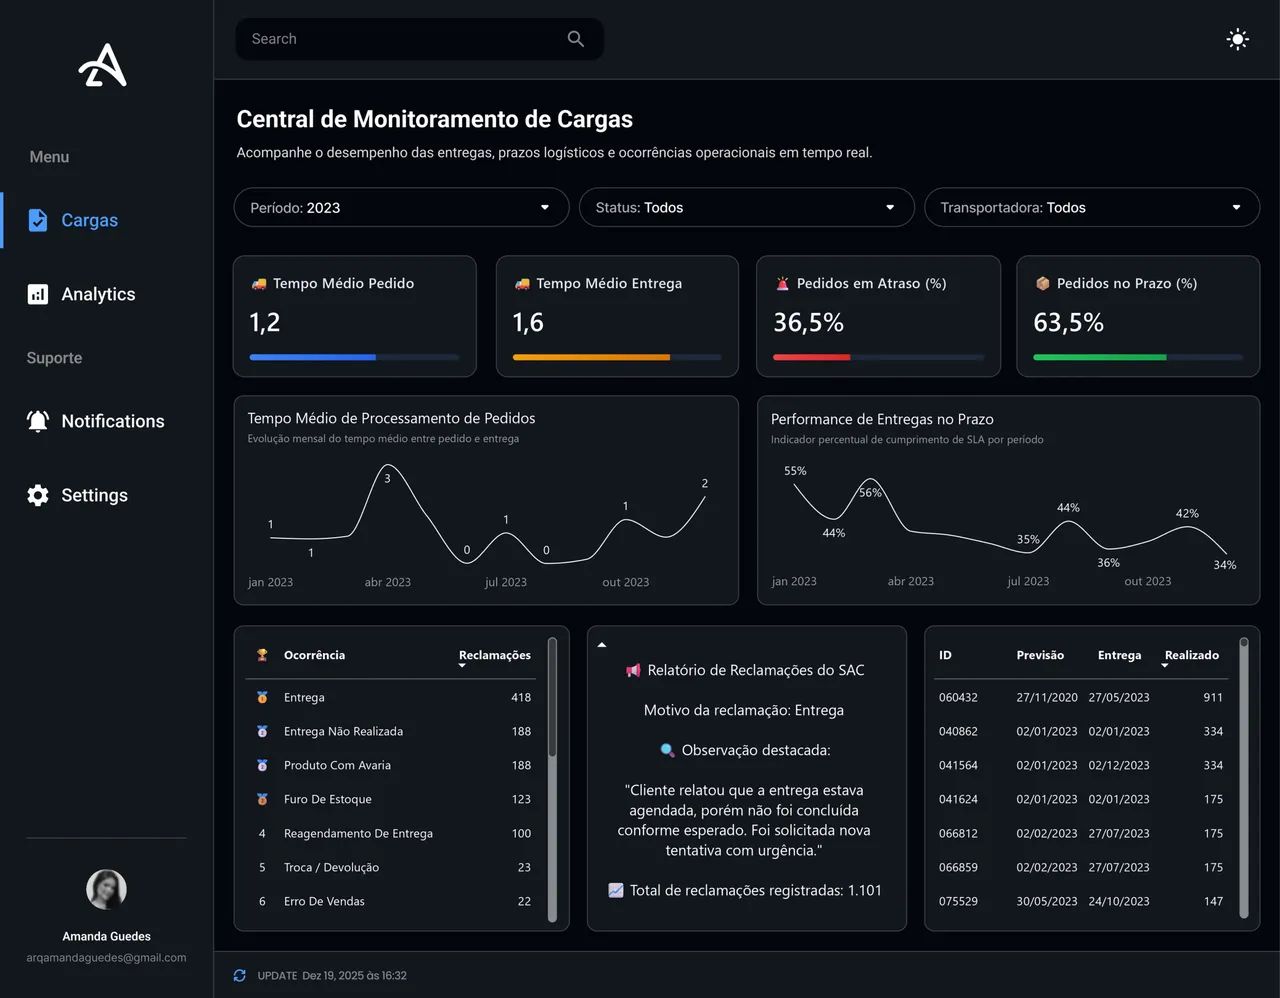Click the megaphone icon in SAC report
This screenshot has height=998, width=1280.
[633, 670]
